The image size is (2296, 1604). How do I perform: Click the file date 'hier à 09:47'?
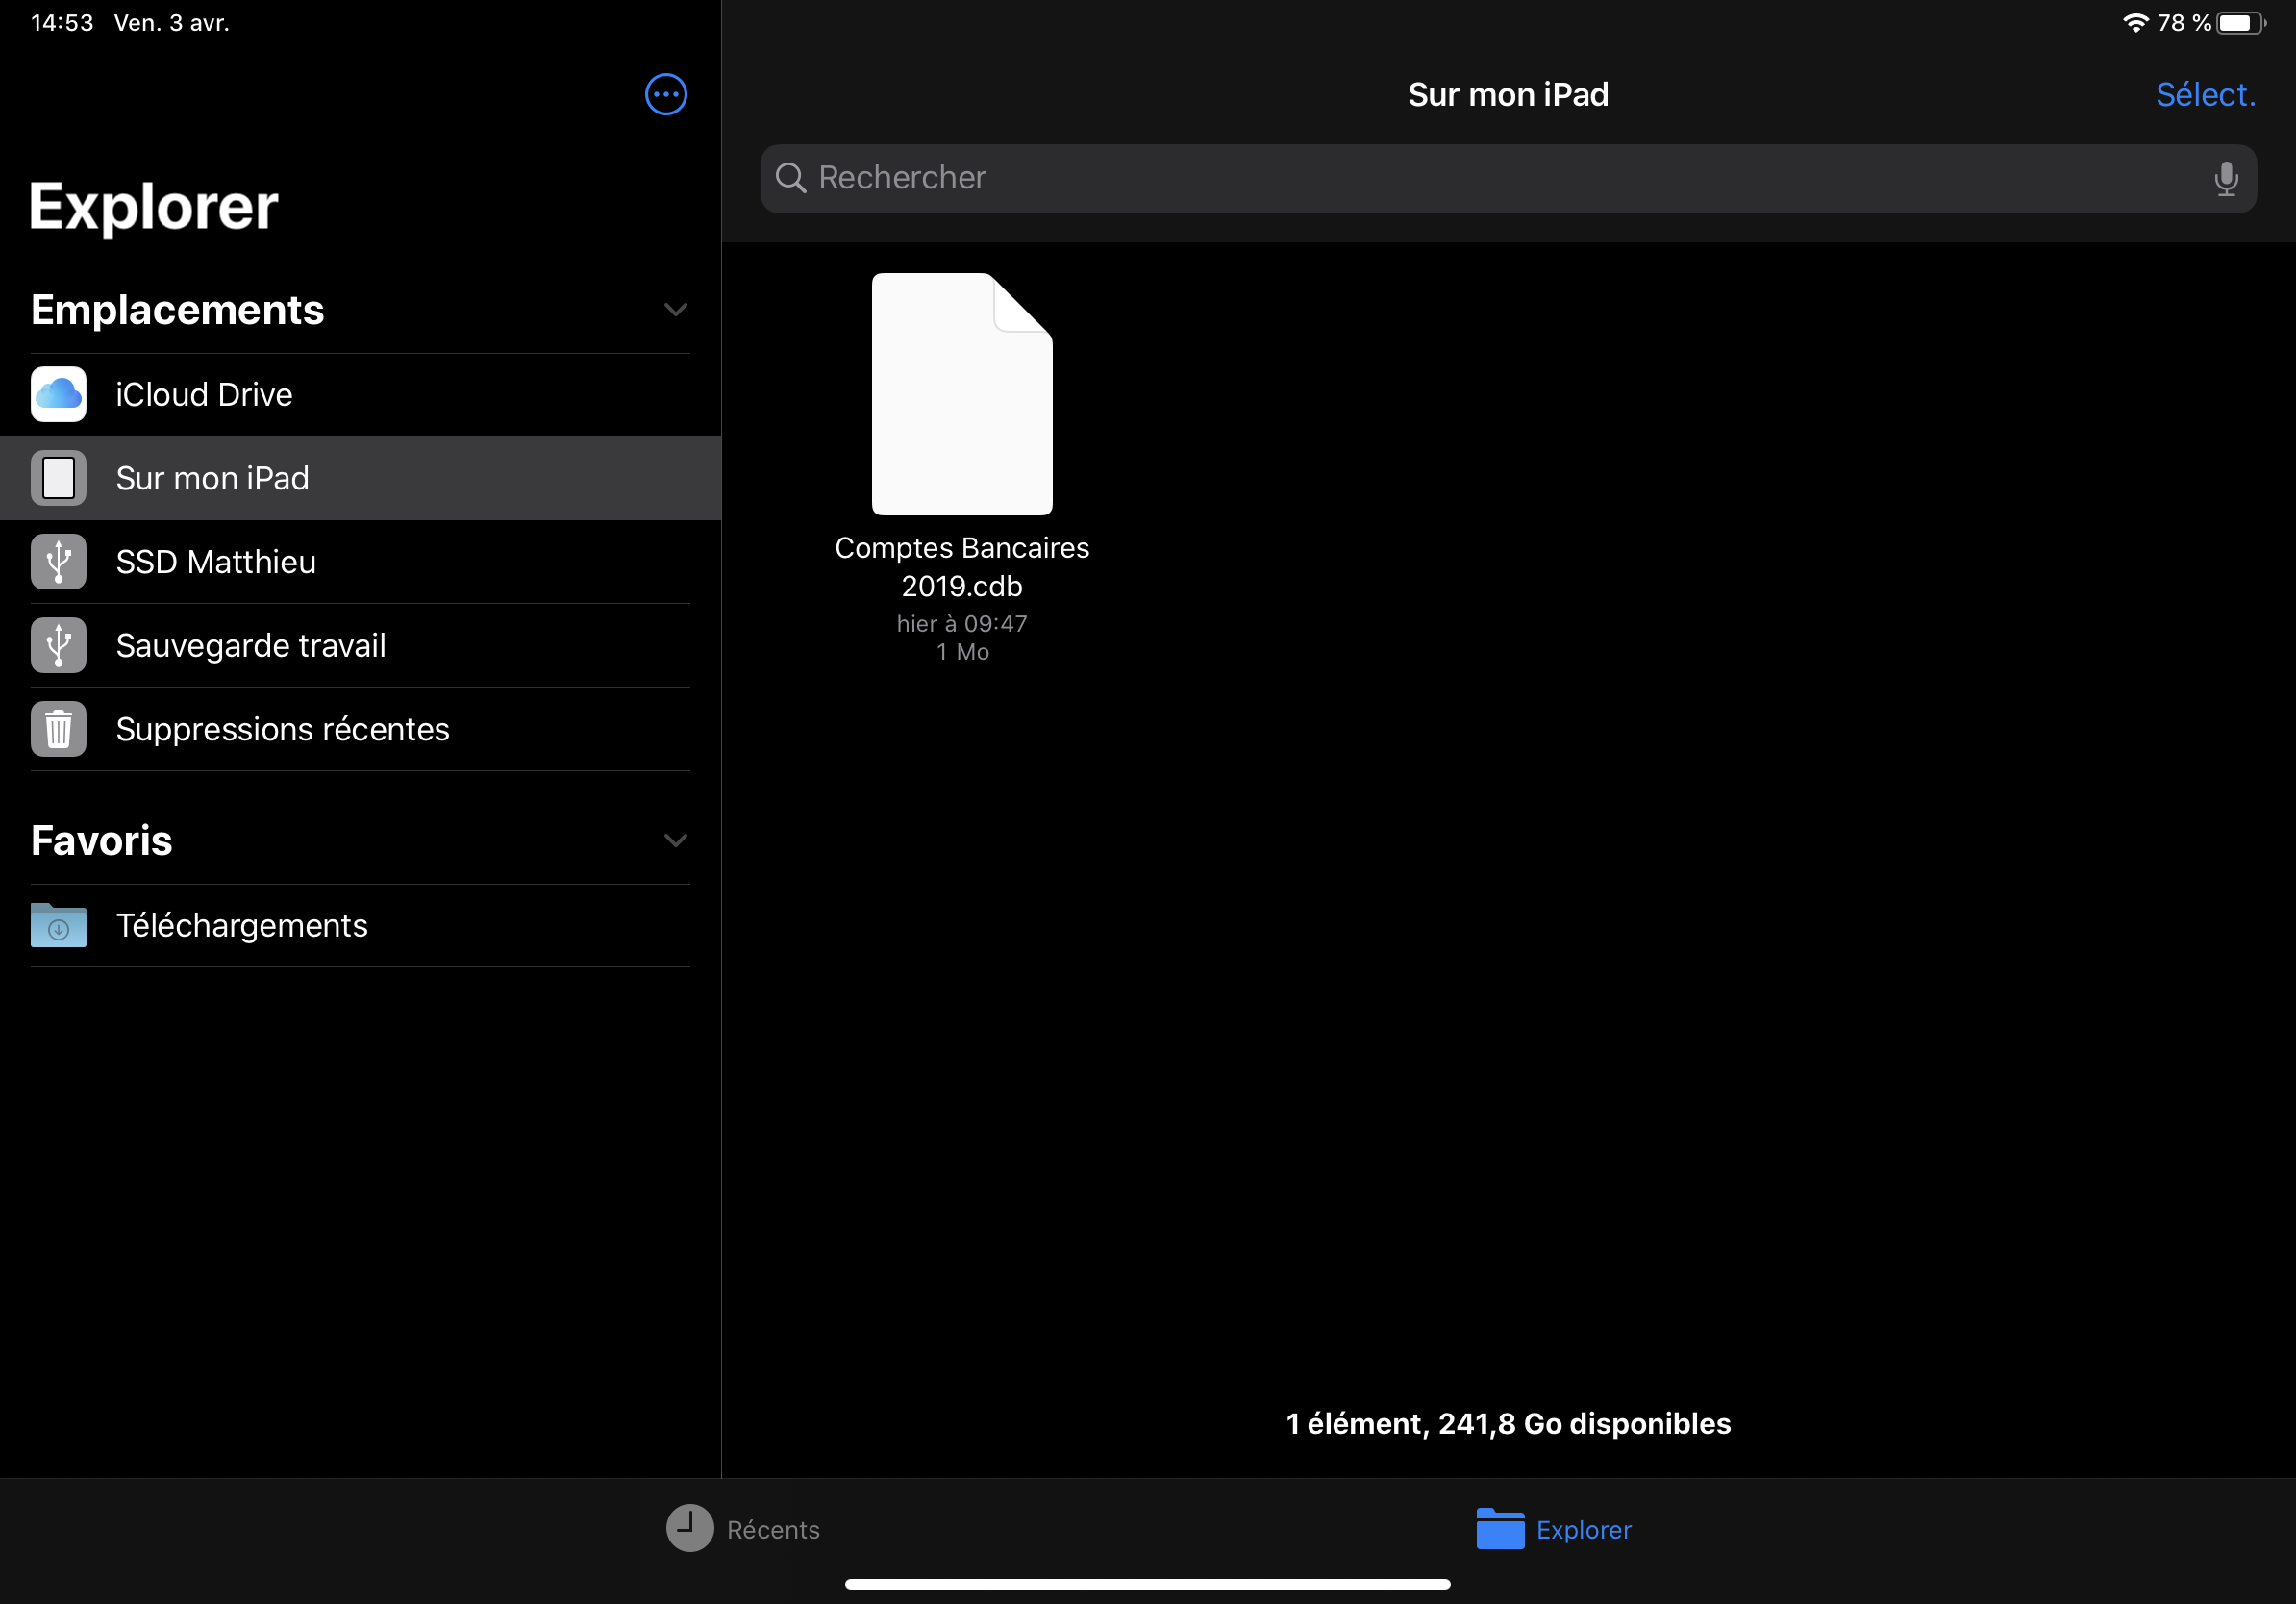pos(962,624)
